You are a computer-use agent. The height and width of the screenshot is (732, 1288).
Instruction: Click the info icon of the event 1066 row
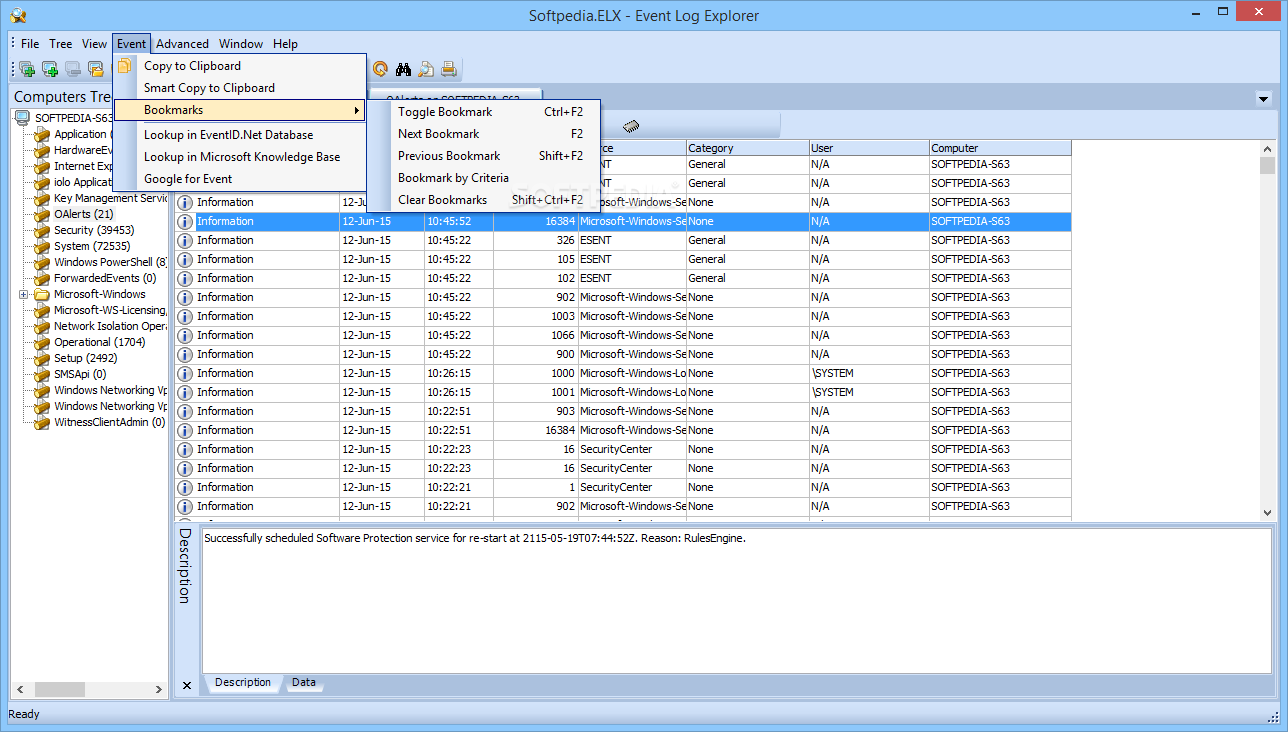[185, 335]
